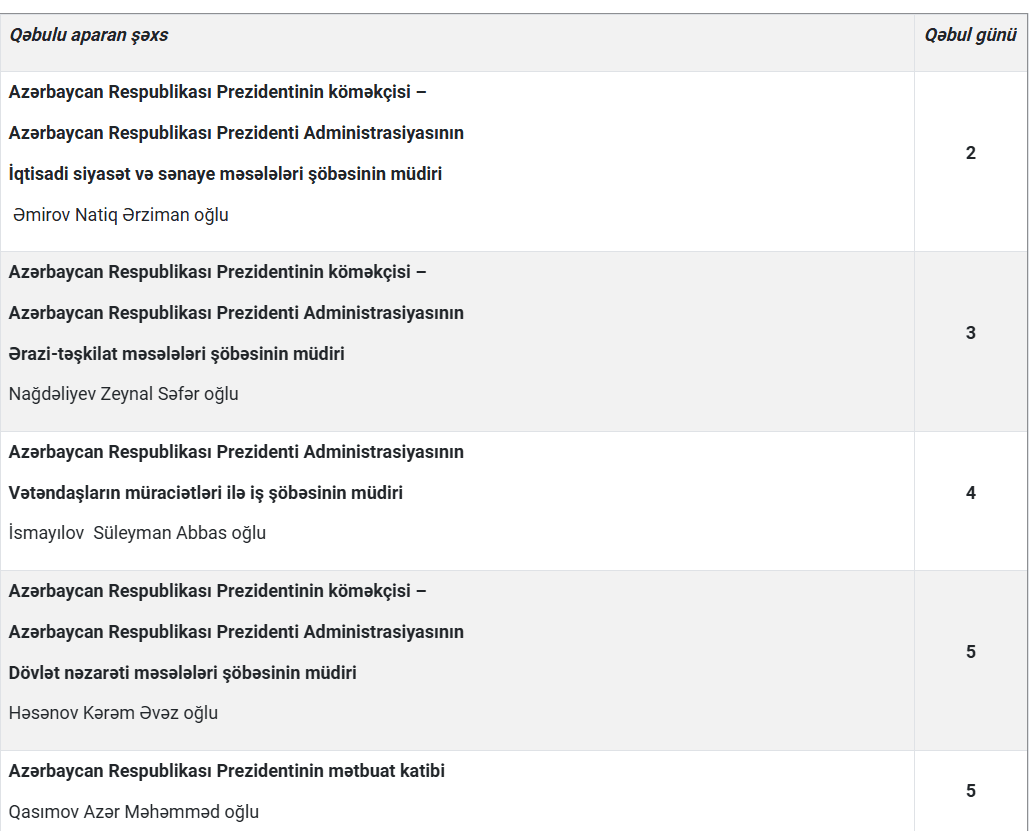Select the name Həsənov Kərəm Əvəz oğlu
Image resolution: width=1031 pixels, height=831 pixels.
(x=113, y=713)
